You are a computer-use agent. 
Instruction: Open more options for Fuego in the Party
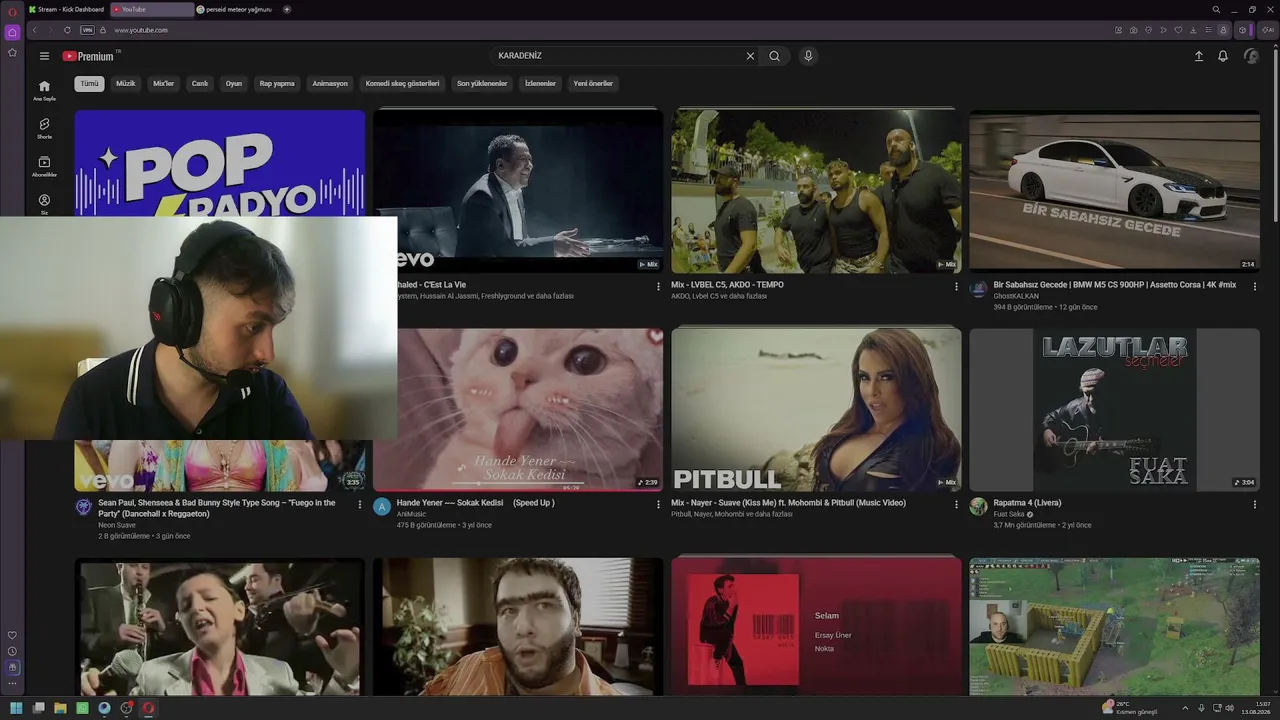point(360,504)
